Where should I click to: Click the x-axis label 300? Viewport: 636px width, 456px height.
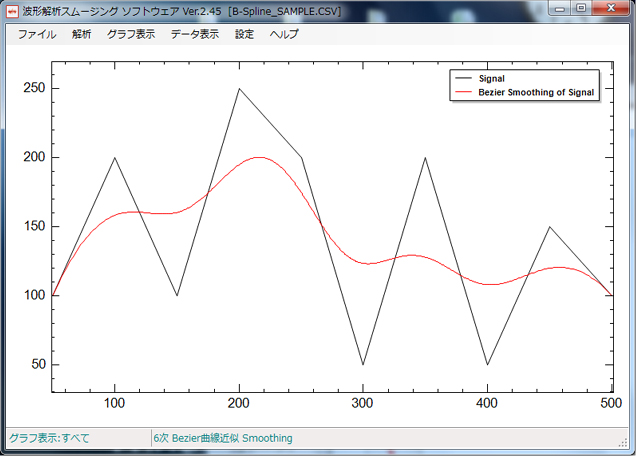[x=362, y=403]
